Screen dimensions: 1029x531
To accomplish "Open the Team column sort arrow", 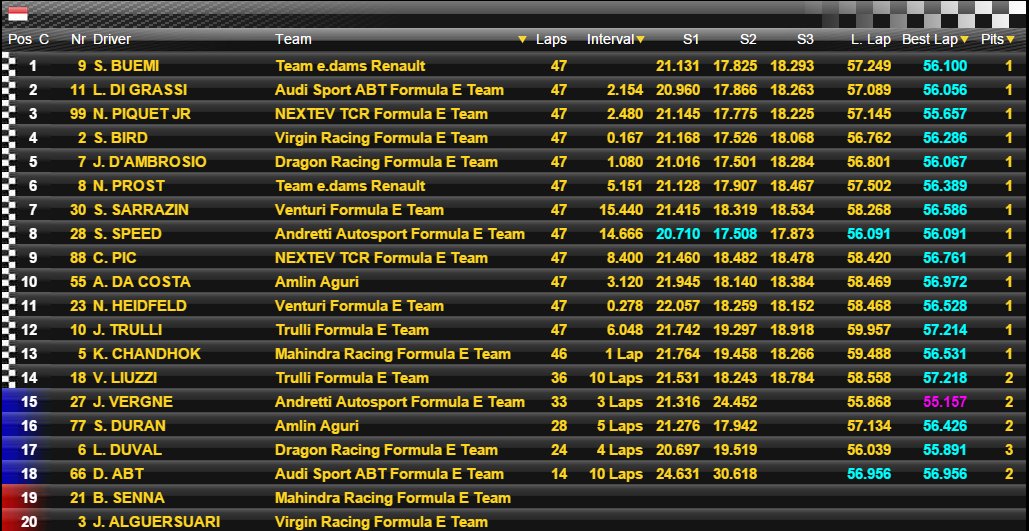I will coord(522,40).
